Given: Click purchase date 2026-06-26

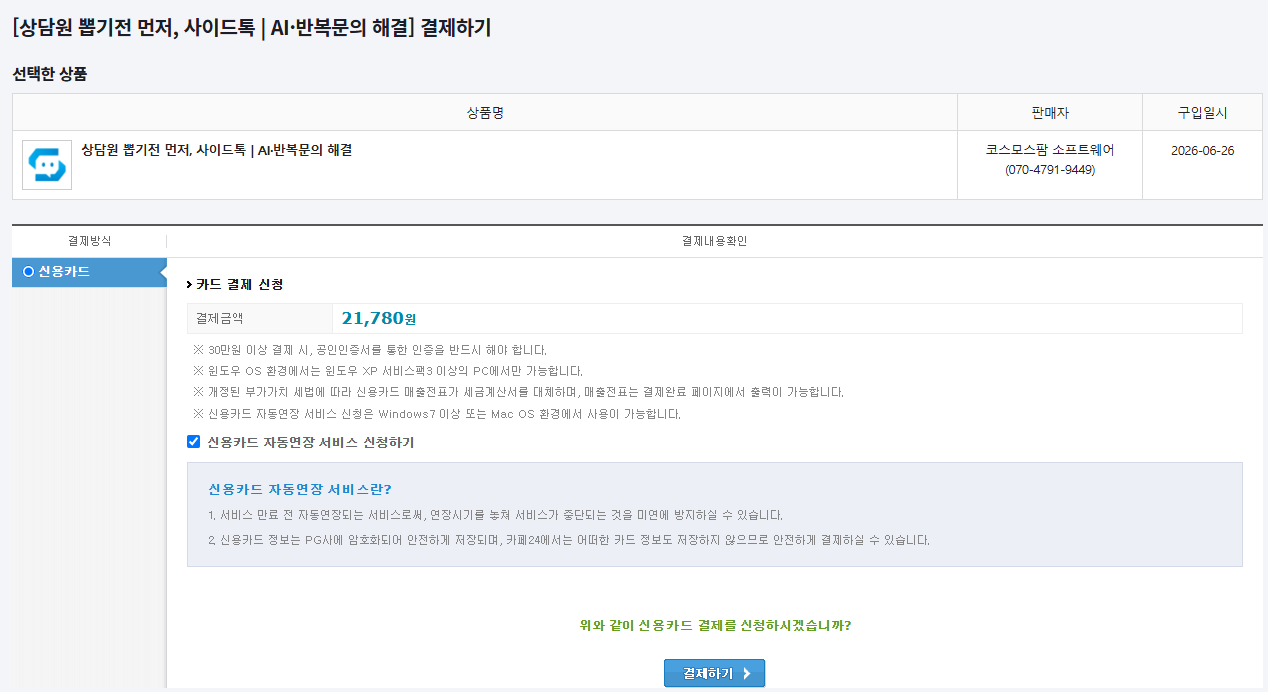Looking at the screenshot, I should [x=1203, y=151].
